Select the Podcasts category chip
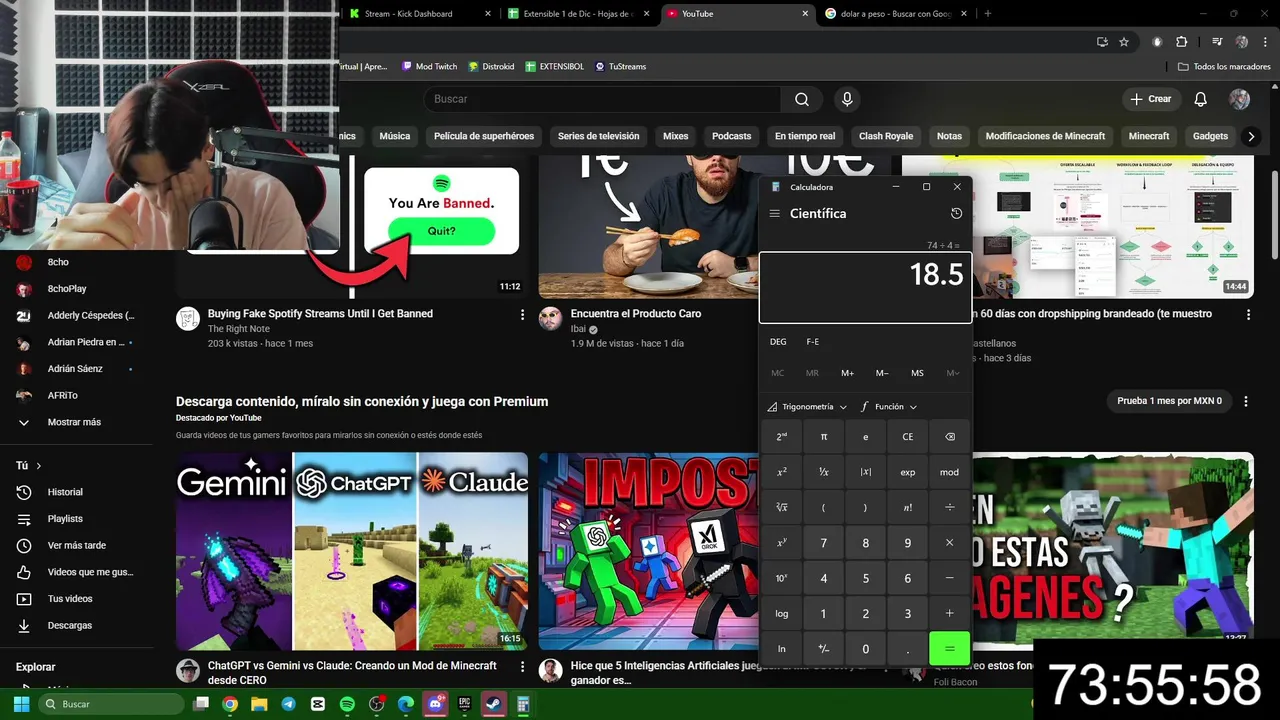This screenshot has height=720, width=1280. pos(731,136)
